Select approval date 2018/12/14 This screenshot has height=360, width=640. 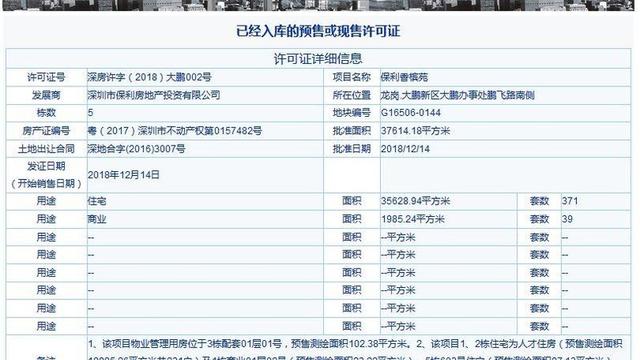pyautogui.click(x=405, y=149)
